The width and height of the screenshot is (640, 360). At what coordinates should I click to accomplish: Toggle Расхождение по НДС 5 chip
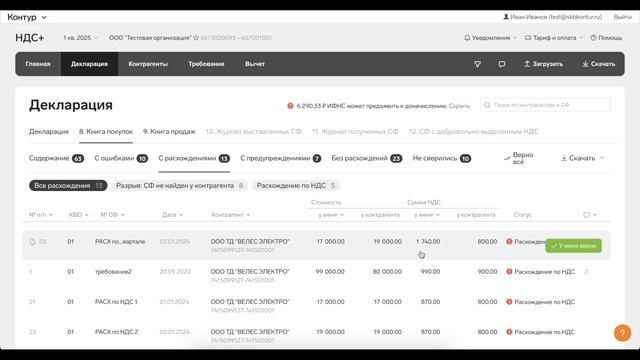296,186
